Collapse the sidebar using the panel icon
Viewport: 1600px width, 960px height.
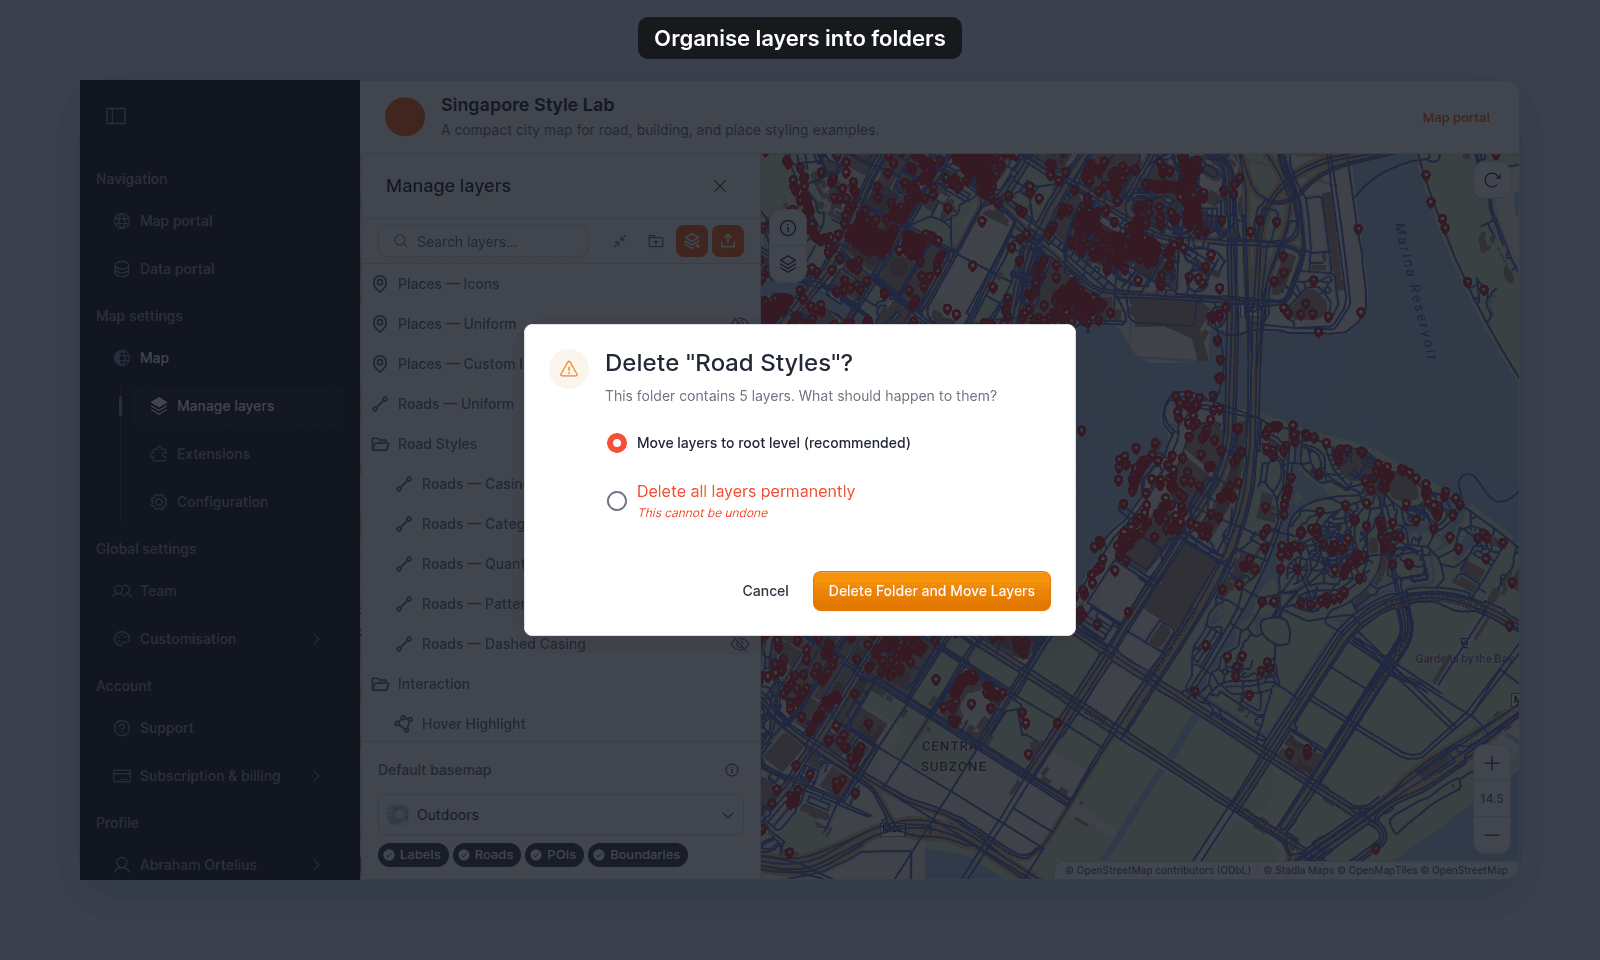click(116, 116)
